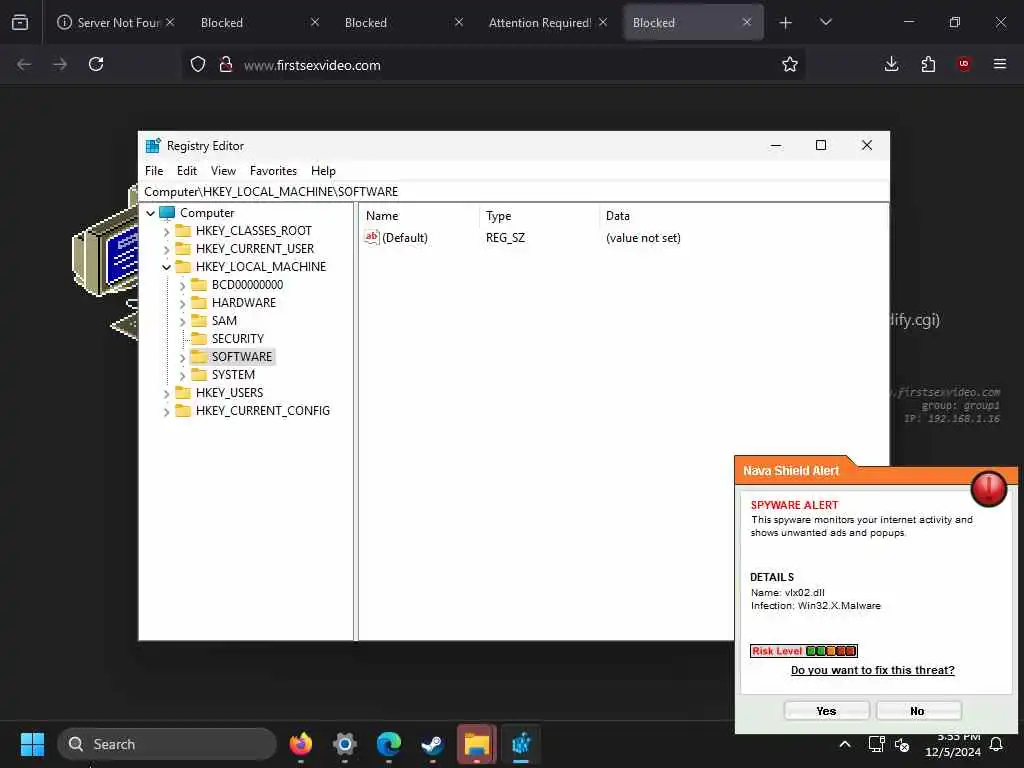Click the site security padlock icon
Viewport: 1024px width, 768px height.
(226, 64)
